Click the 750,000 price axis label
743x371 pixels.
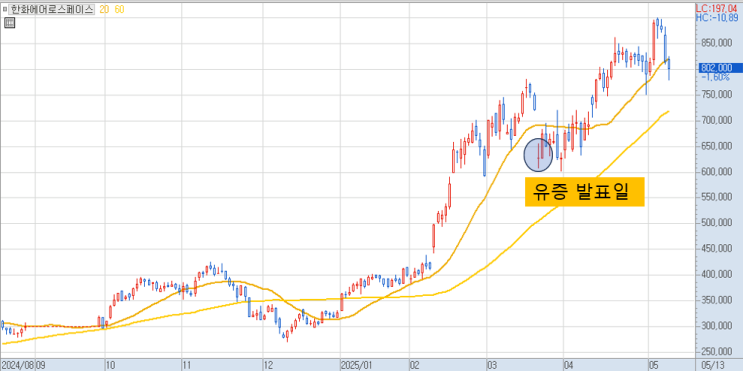click(716, 95)
